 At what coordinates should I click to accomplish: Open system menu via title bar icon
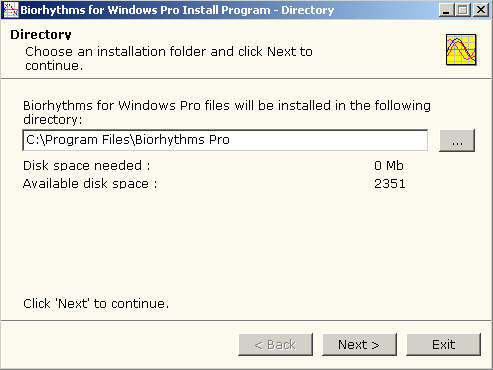pyautogui.click(x=10, y=10)
